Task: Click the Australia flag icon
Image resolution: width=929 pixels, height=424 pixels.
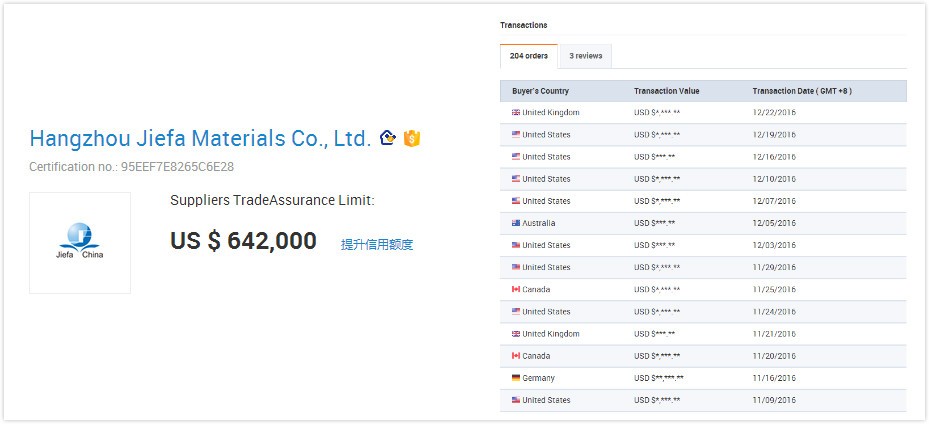Action: click(x=516, y=223)
